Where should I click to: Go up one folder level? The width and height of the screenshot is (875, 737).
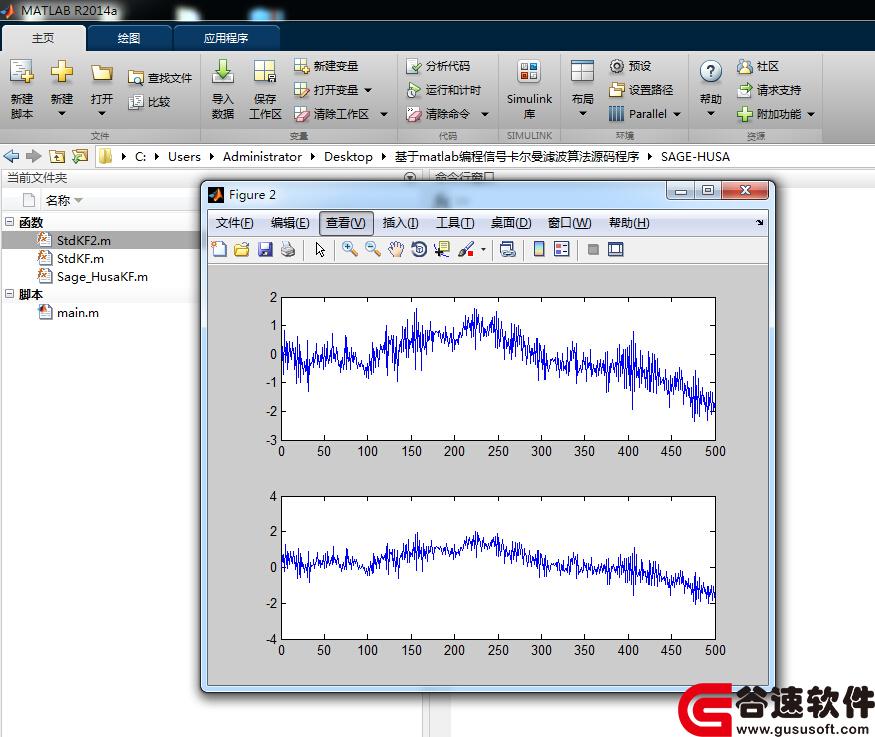point(57,157)
